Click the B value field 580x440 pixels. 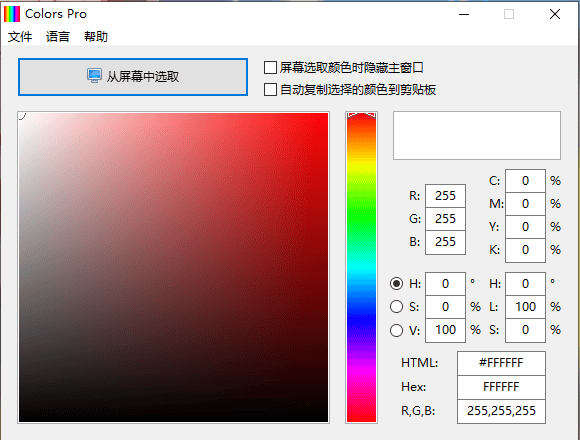[445, 242]
